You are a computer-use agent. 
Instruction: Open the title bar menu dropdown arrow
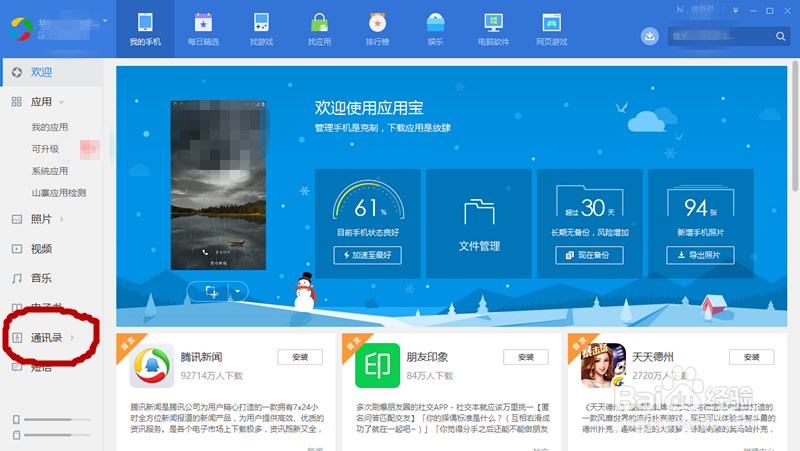tap(735, 10)
